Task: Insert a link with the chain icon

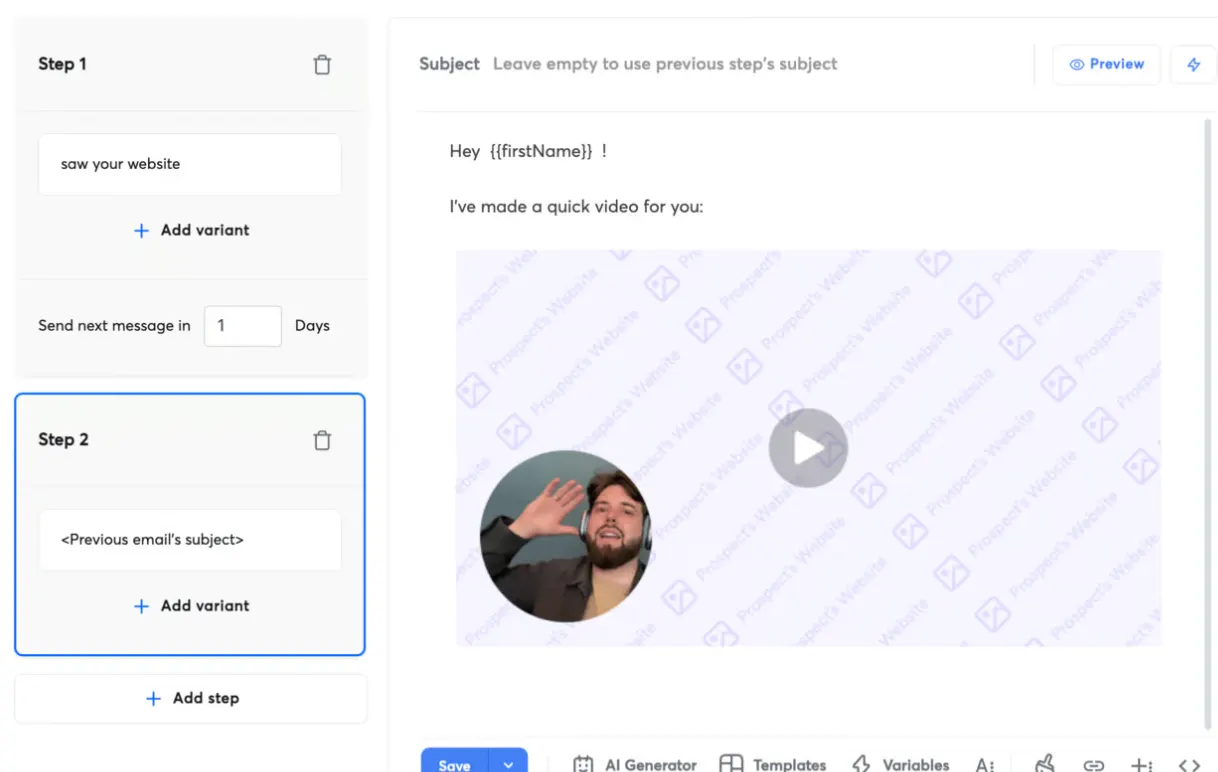Action: click(x=1094, y=766)
